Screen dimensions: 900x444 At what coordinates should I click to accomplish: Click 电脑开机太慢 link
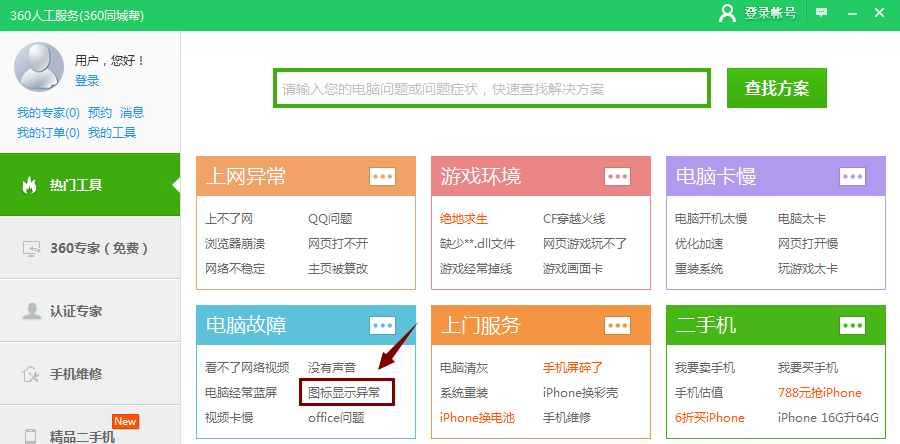coord(711,219)
